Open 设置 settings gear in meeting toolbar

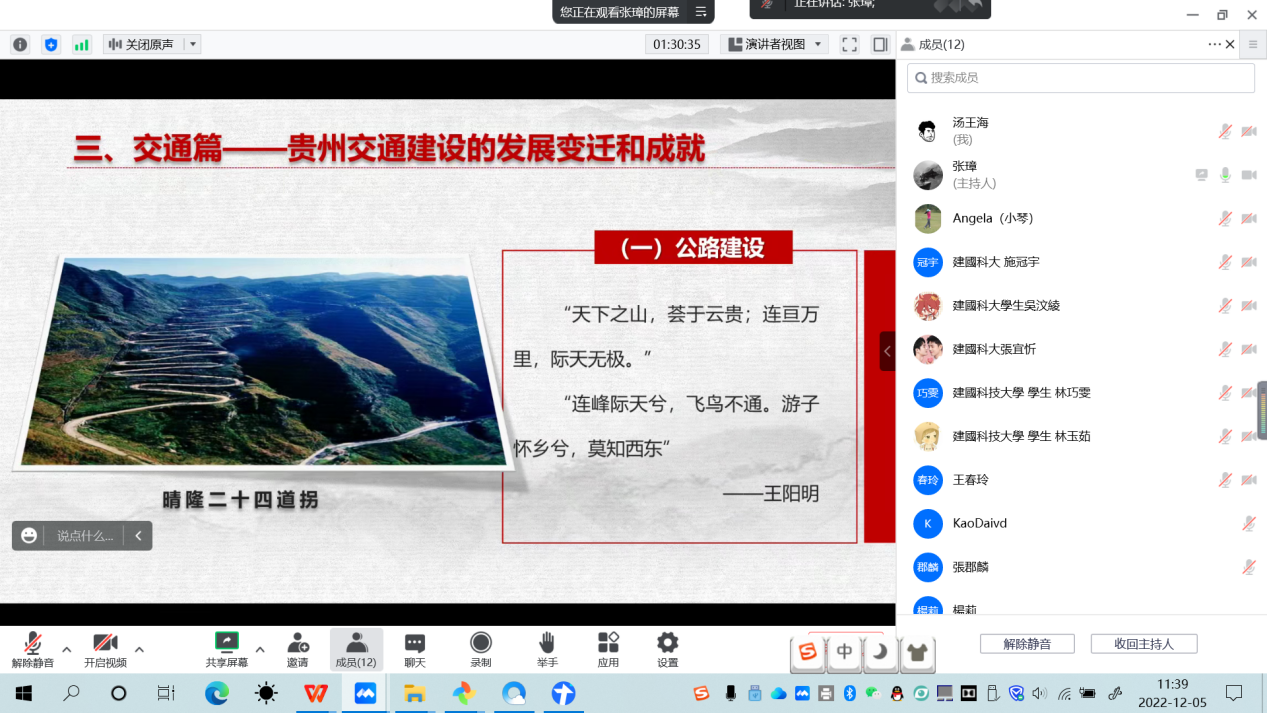(667, 648)
